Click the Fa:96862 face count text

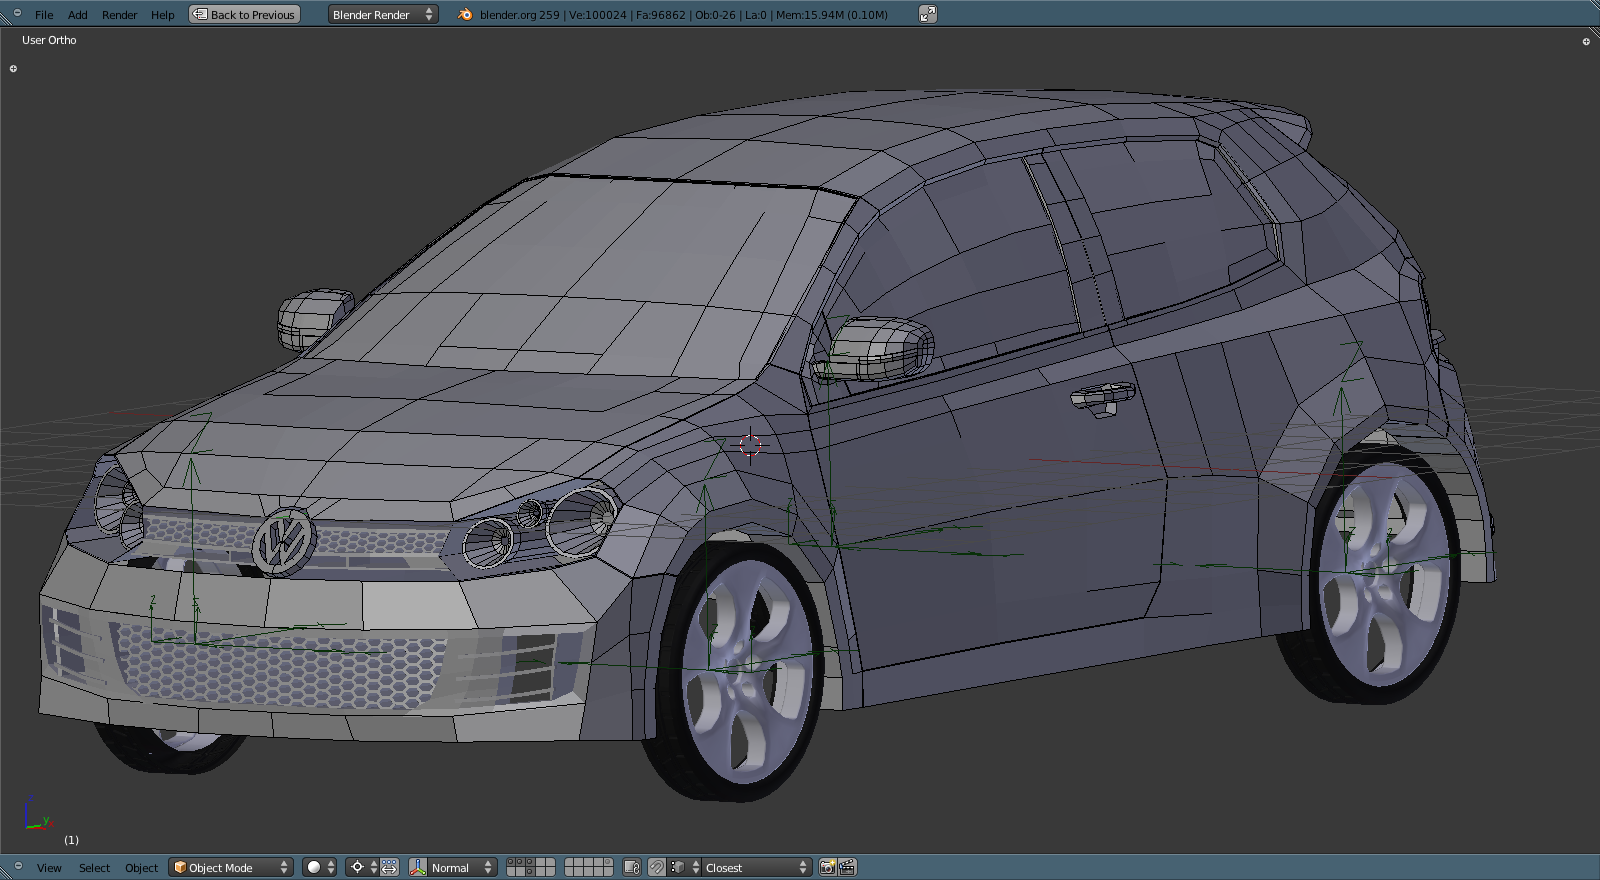coord(661,15)
